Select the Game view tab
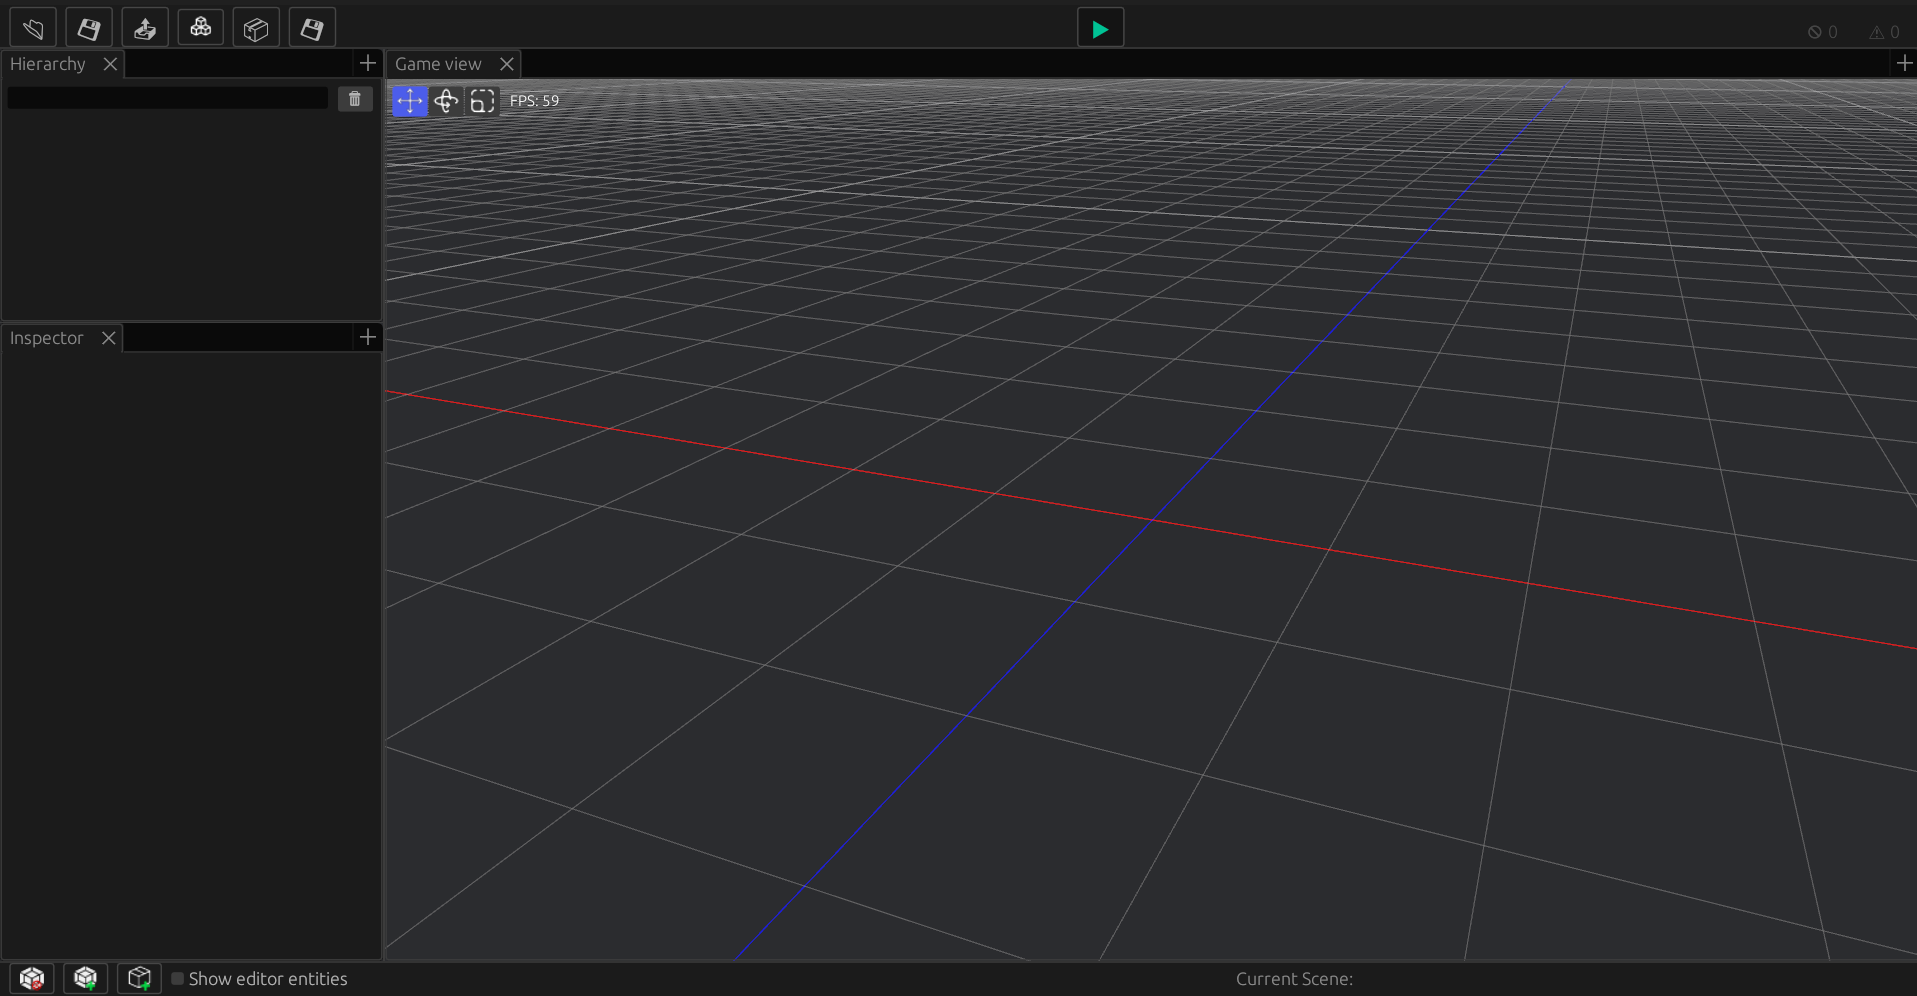 pos(438,64)
